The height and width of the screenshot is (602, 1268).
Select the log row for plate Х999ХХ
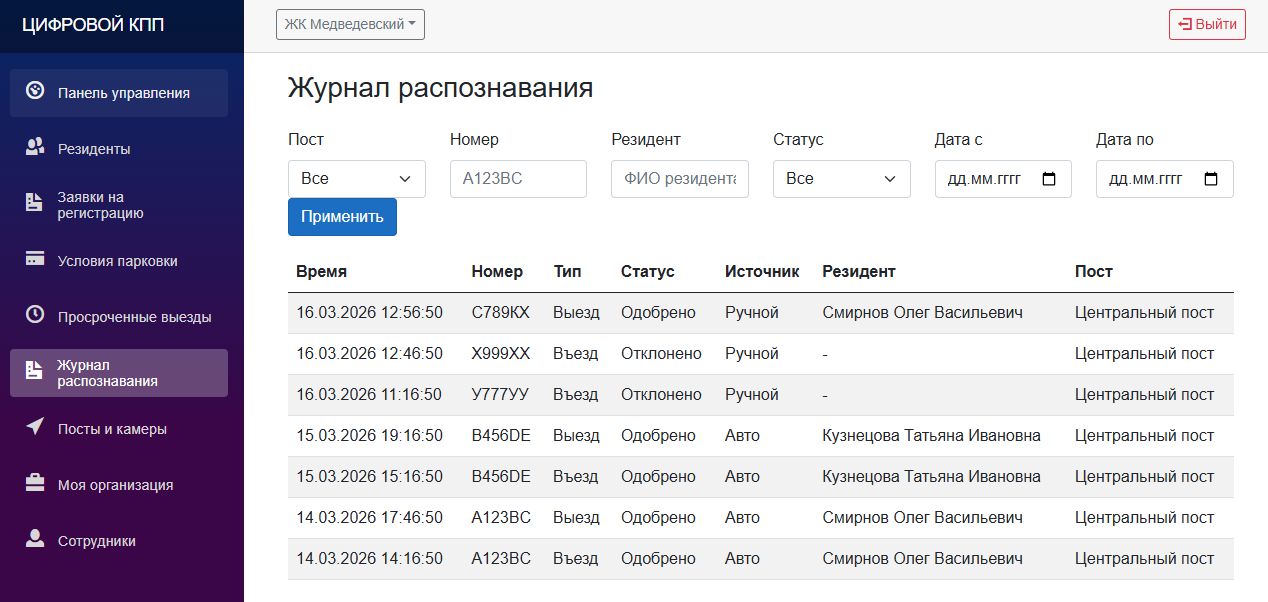coord(760,354)
